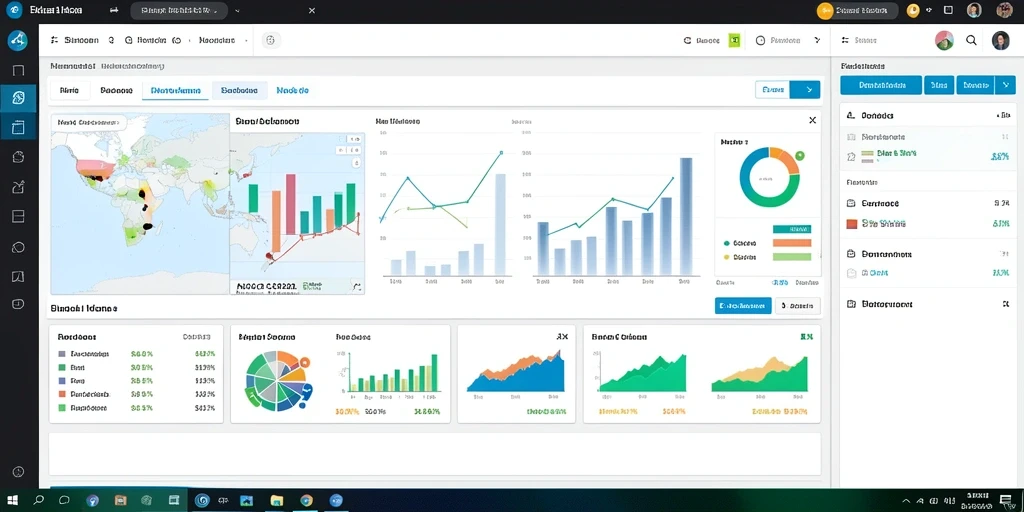
Task: Click the round face button in the toolbar
Action: [271, 40]
